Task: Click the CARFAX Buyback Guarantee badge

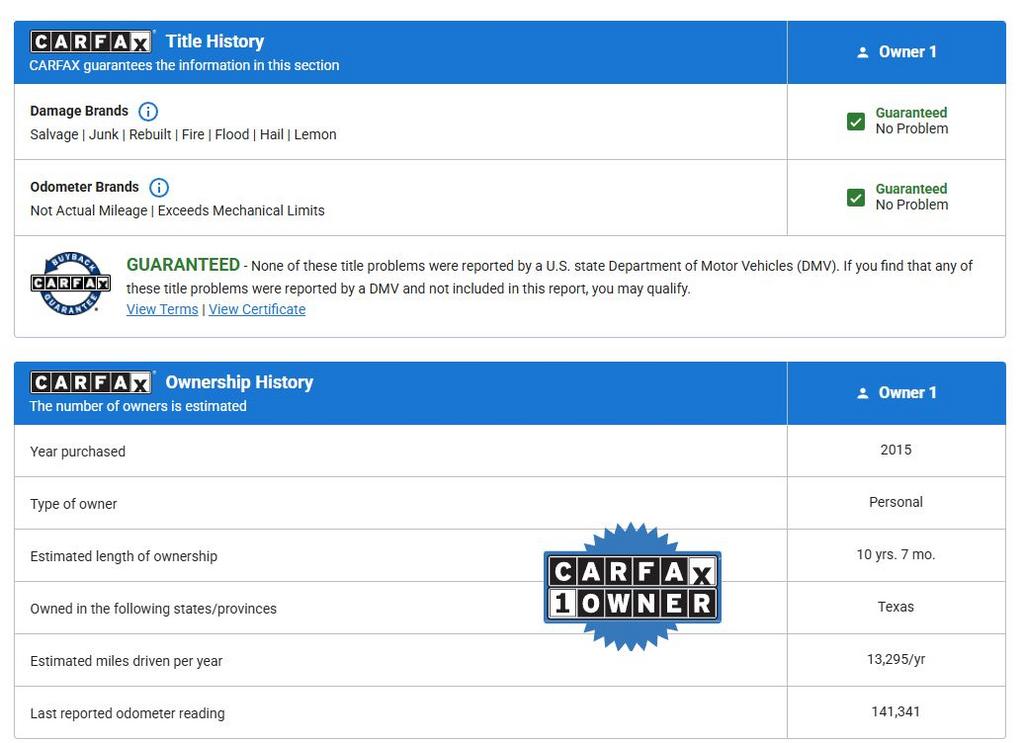Action: (70, 283)
